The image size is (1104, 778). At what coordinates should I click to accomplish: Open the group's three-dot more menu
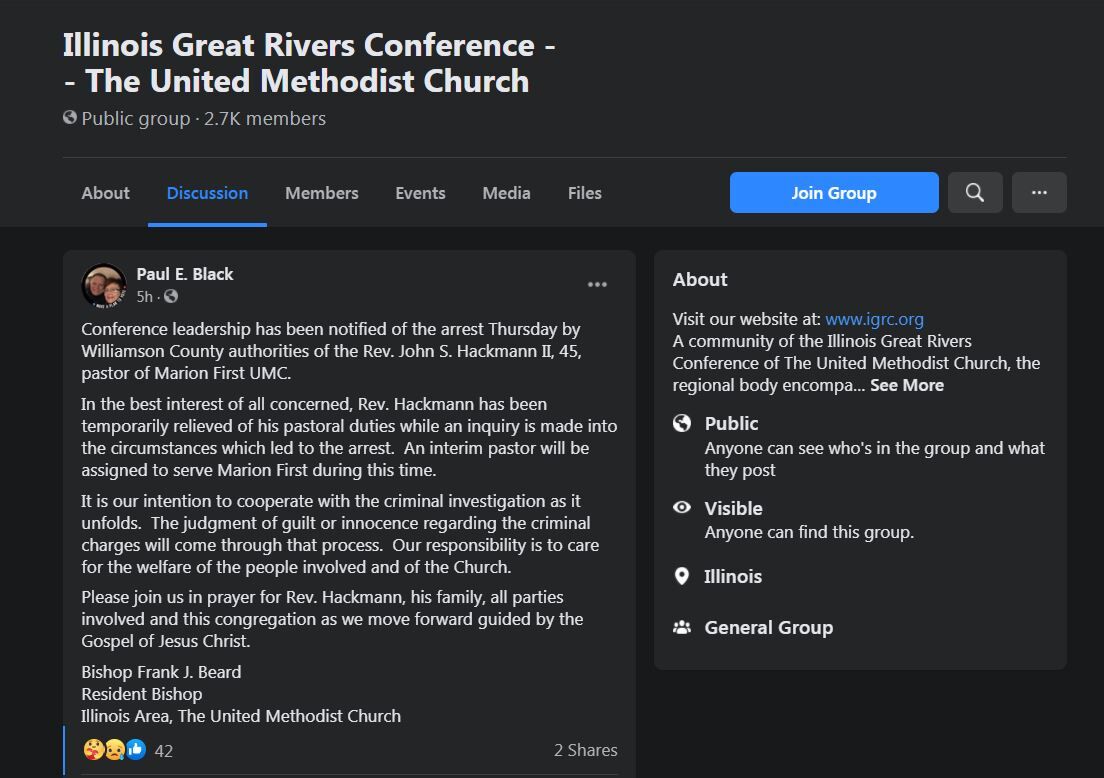[1039, 193]
